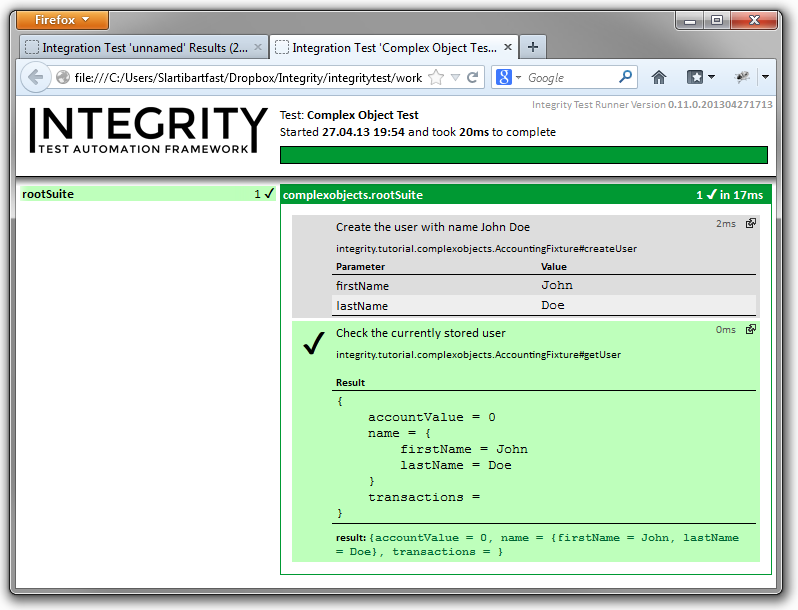The width and height of the screenshot is (798, 610).
Task: Click the green test progress bar
Action: [523, 155]
